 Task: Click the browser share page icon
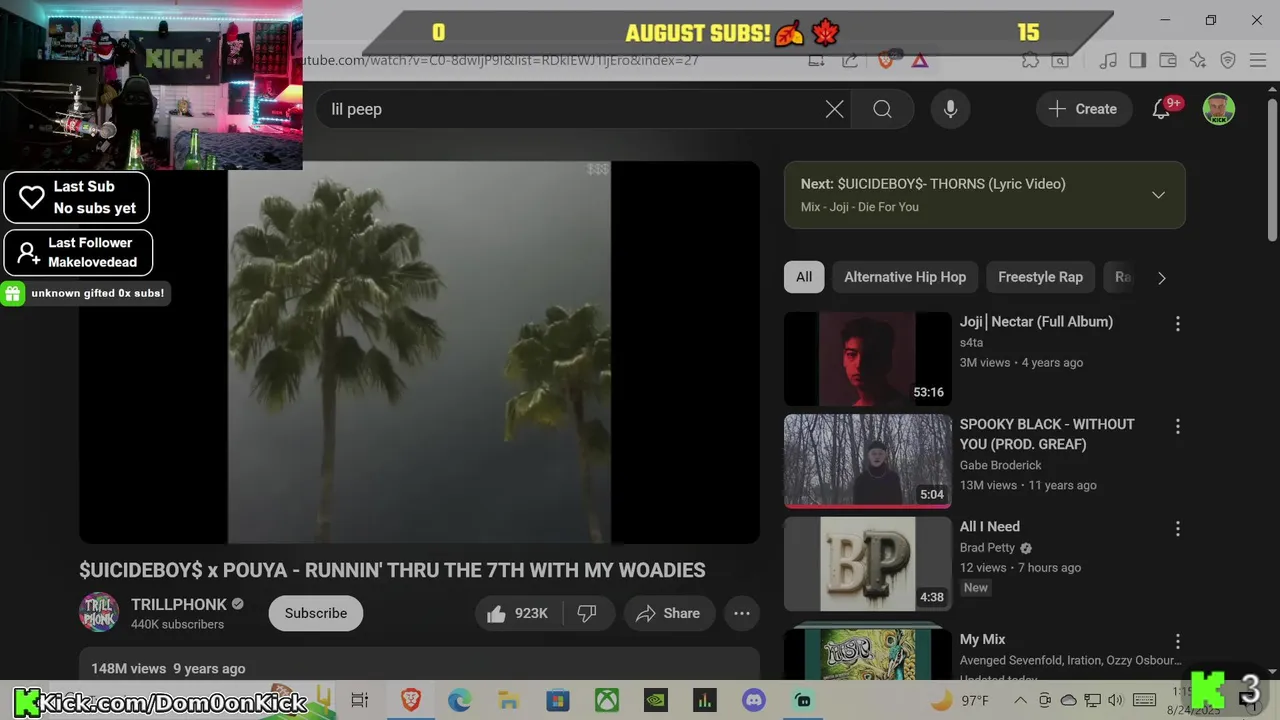click(850, 60)
